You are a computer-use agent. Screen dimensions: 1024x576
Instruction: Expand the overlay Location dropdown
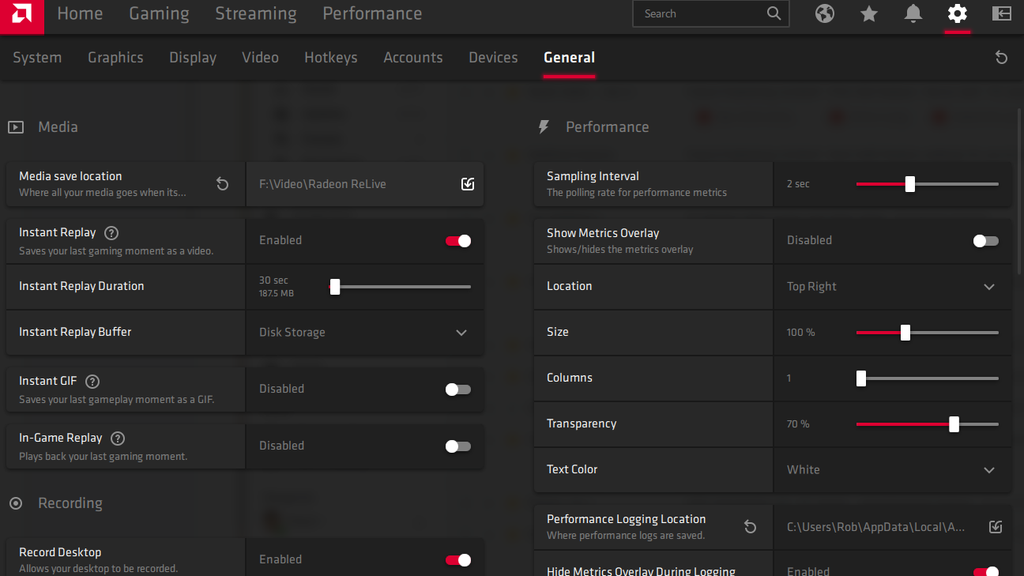click(989, 286)
